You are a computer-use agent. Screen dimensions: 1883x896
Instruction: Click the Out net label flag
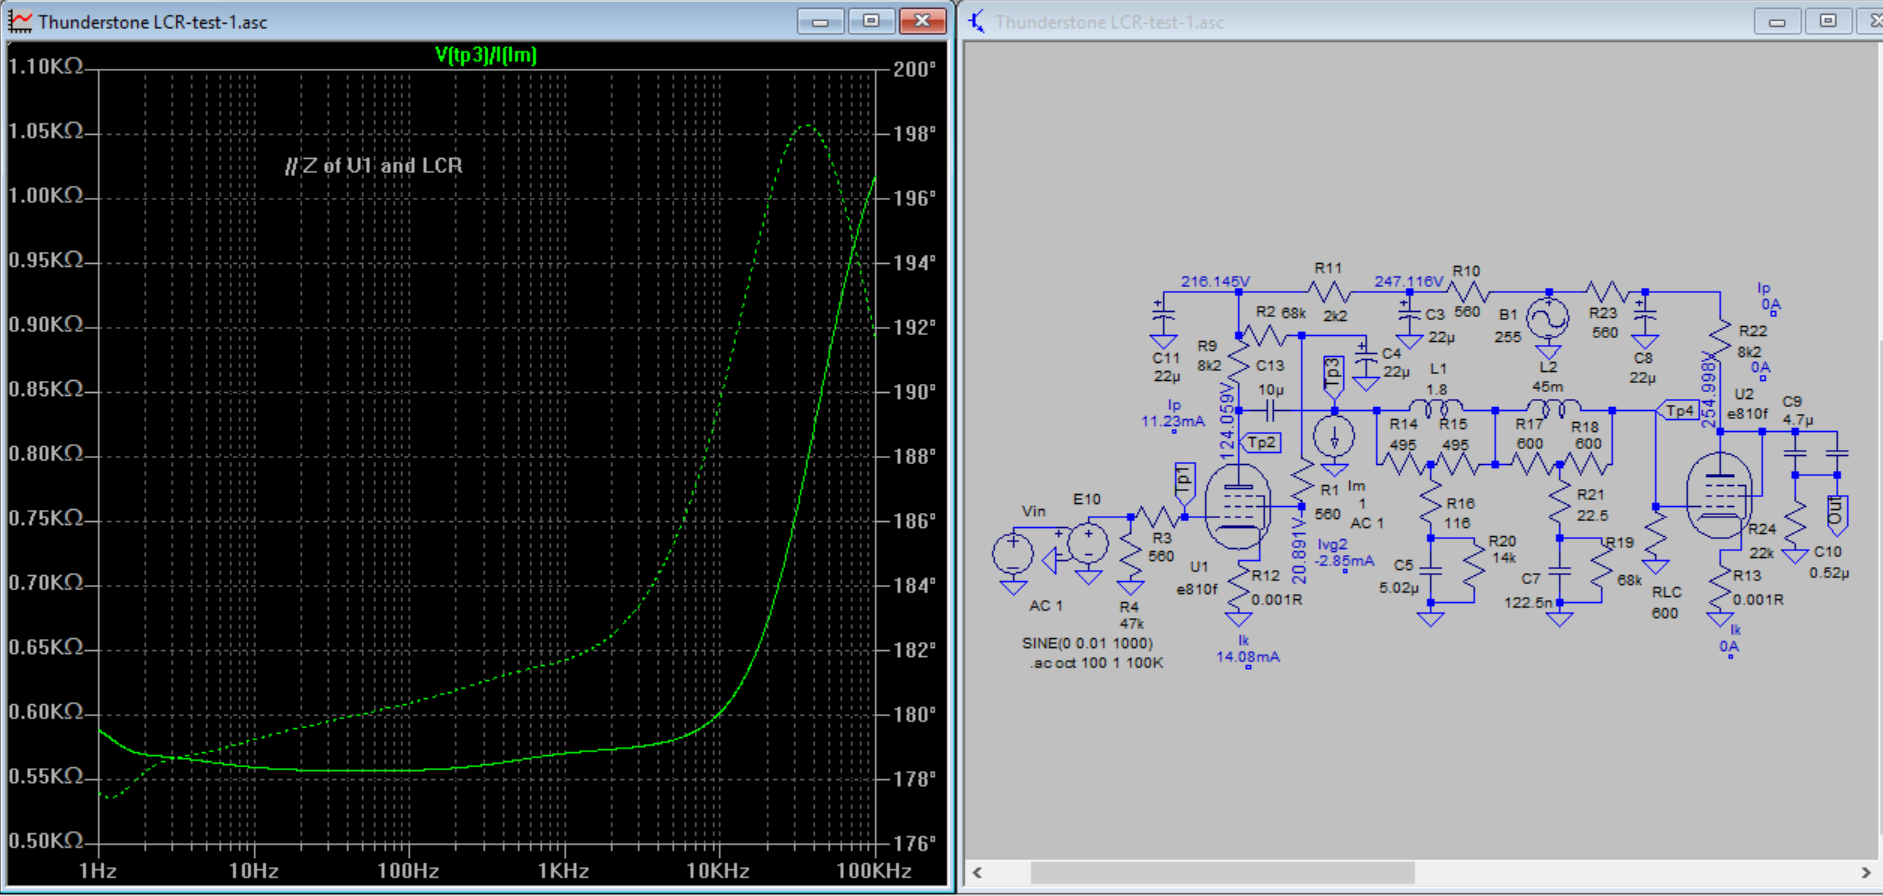pos(1836,513)
